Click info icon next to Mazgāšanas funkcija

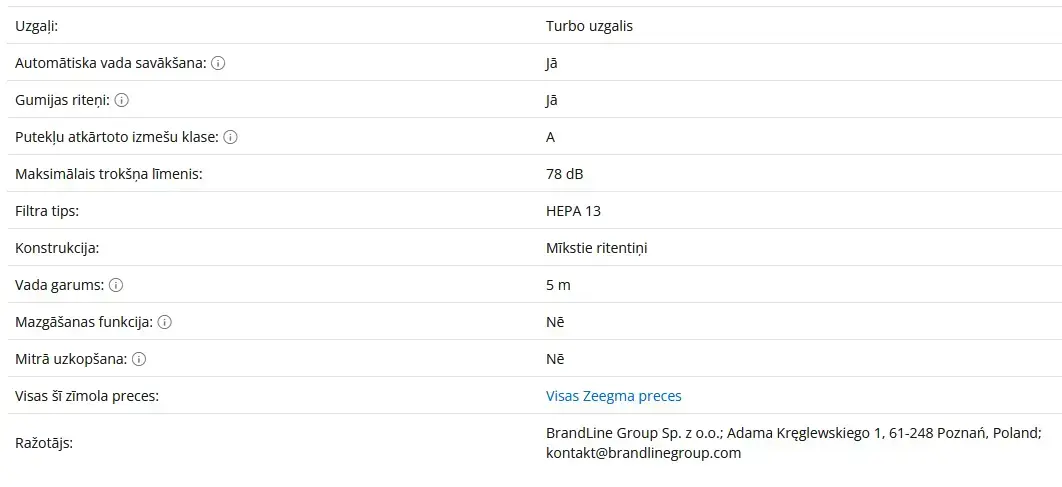165,322
